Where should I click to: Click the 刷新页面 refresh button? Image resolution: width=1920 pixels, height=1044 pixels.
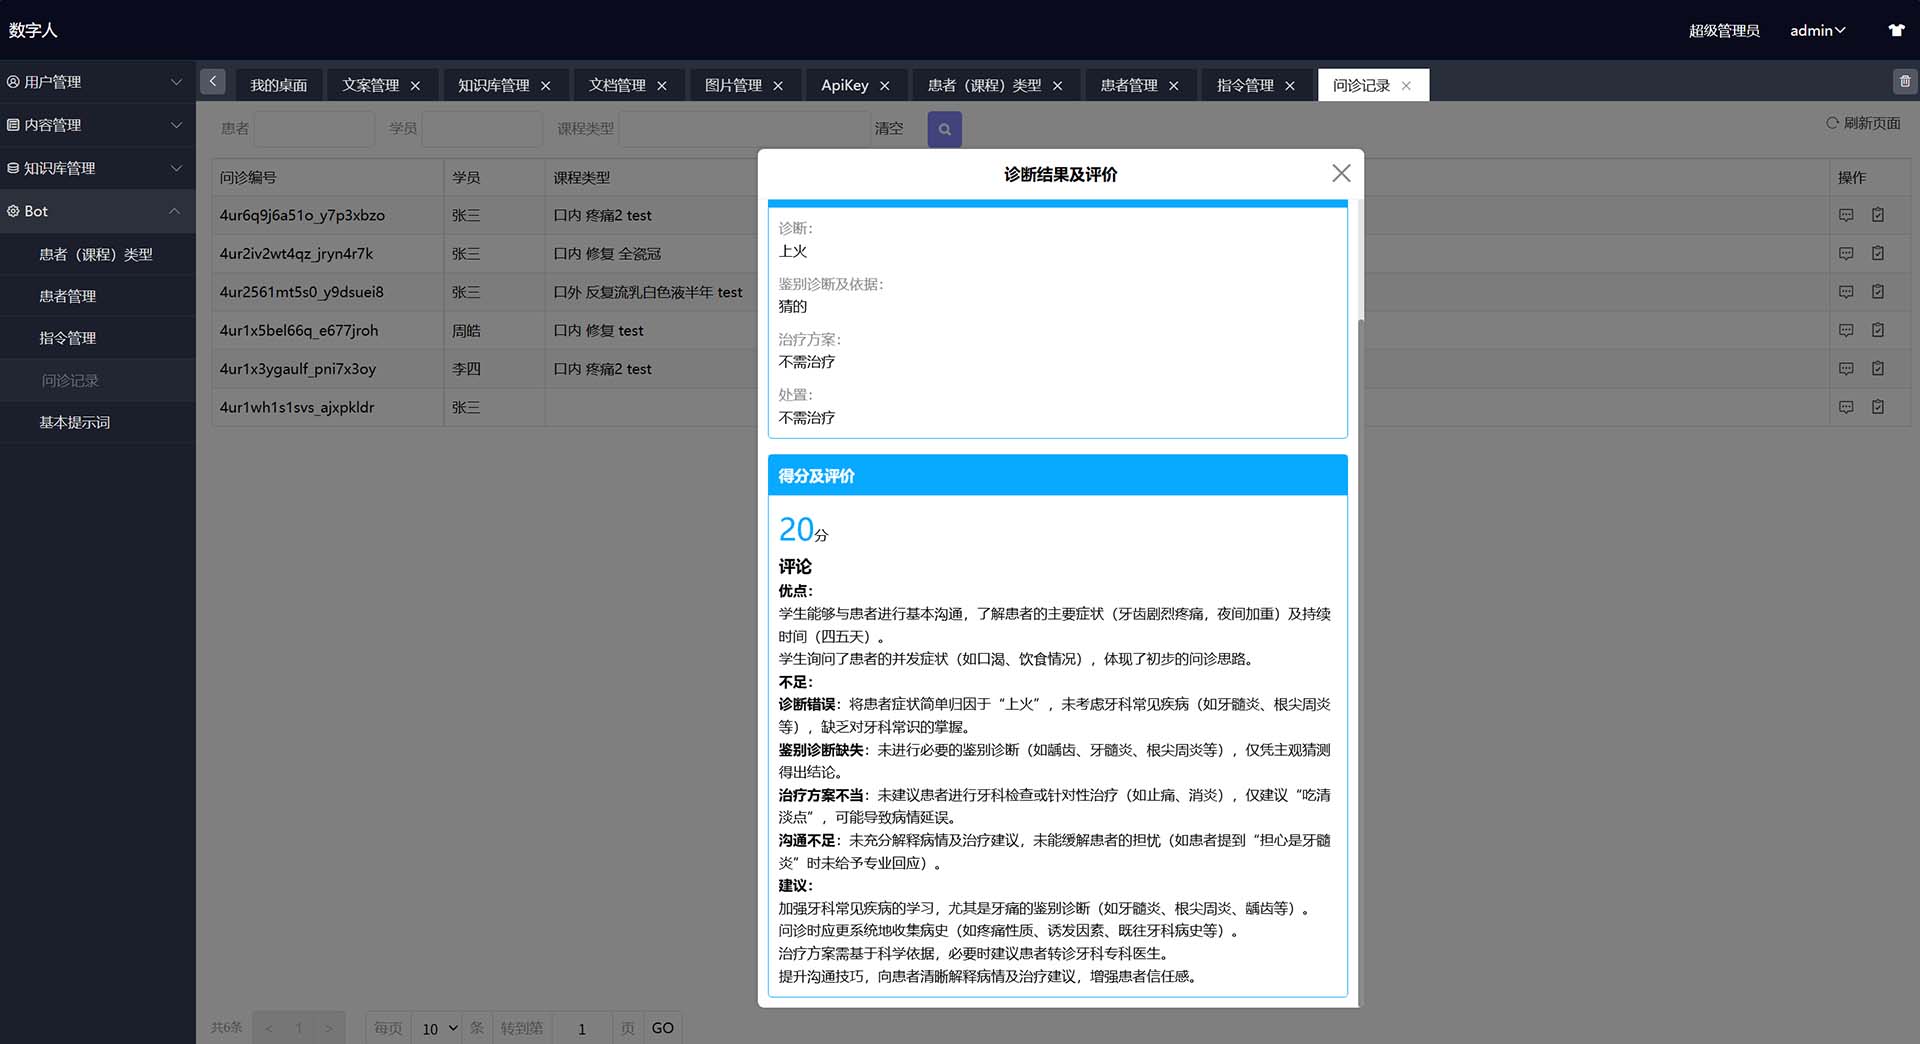click(x=1863, y=123)
